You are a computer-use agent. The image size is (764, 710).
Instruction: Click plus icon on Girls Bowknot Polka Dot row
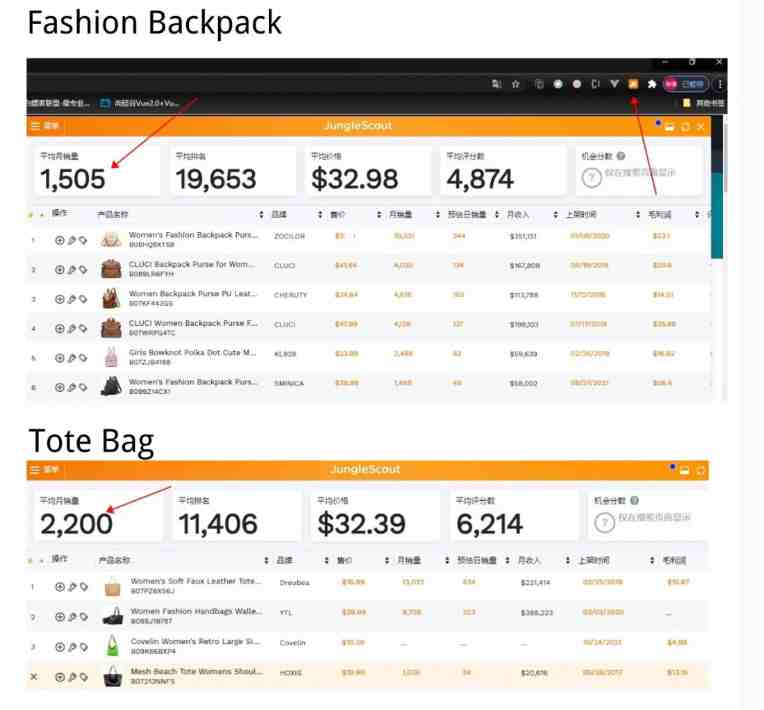(59, 358)
